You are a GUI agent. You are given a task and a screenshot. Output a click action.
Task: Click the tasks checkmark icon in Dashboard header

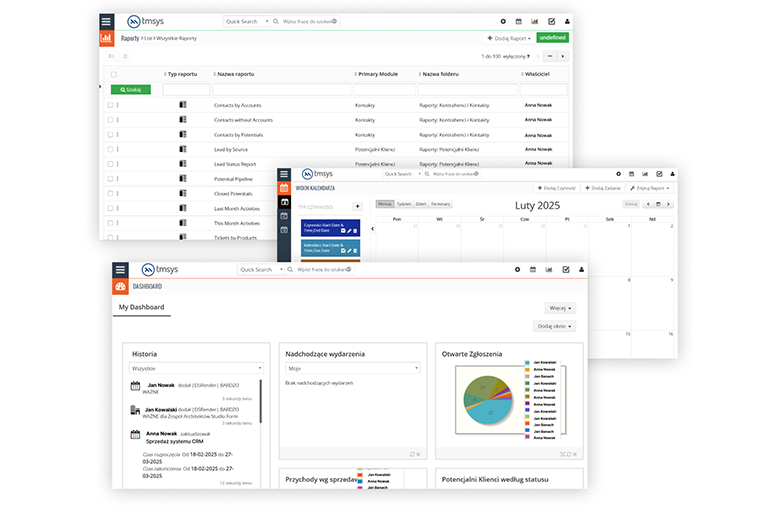(x=566, y=270)
